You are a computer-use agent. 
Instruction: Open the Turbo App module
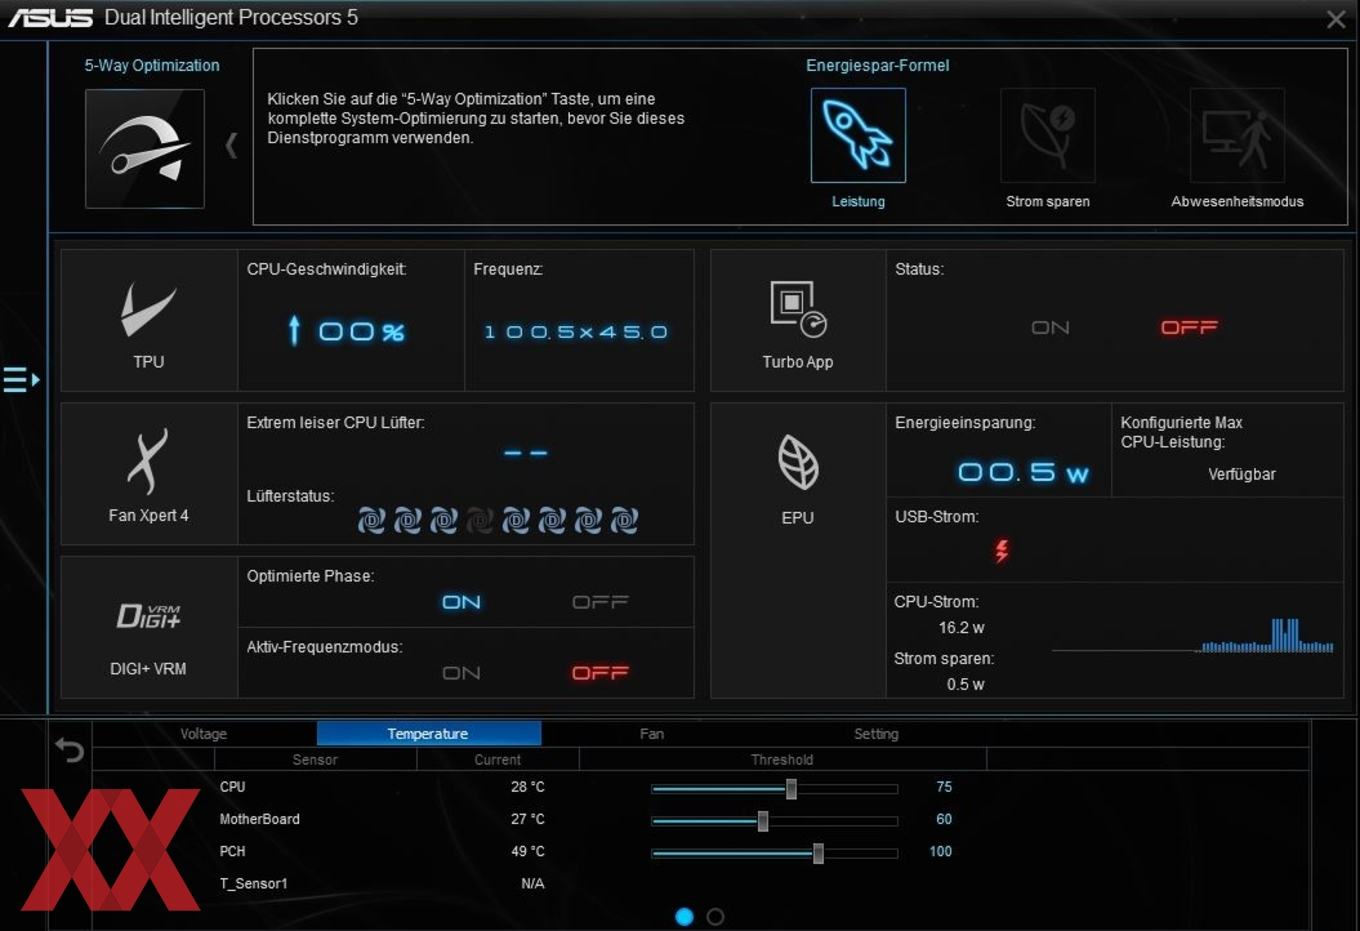point(798,320)
